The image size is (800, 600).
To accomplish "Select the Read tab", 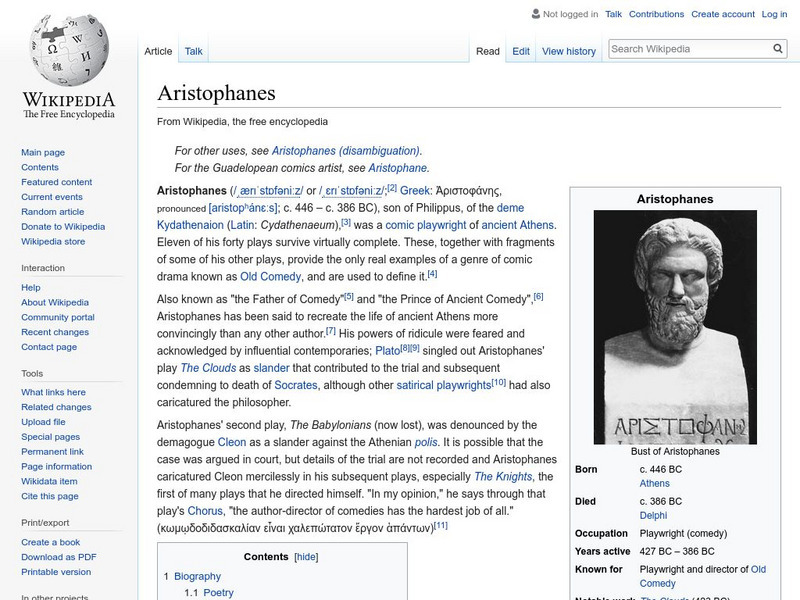I will 488,51.
